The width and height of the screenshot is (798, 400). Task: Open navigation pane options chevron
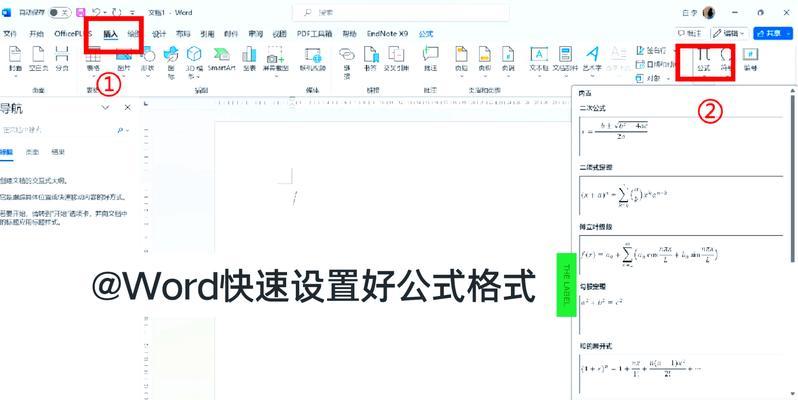click(106, 108)
